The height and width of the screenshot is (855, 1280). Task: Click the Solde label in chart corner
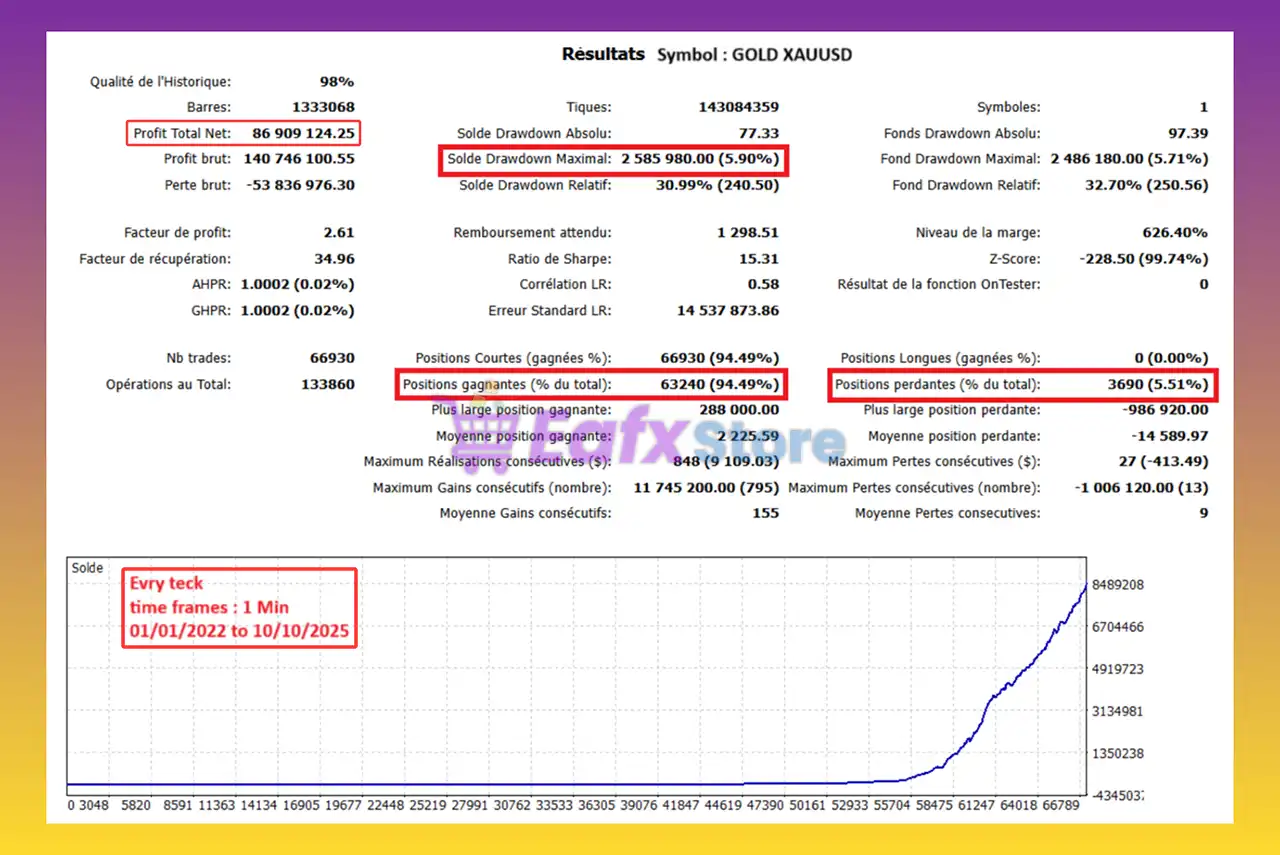[x=87, y=568]
